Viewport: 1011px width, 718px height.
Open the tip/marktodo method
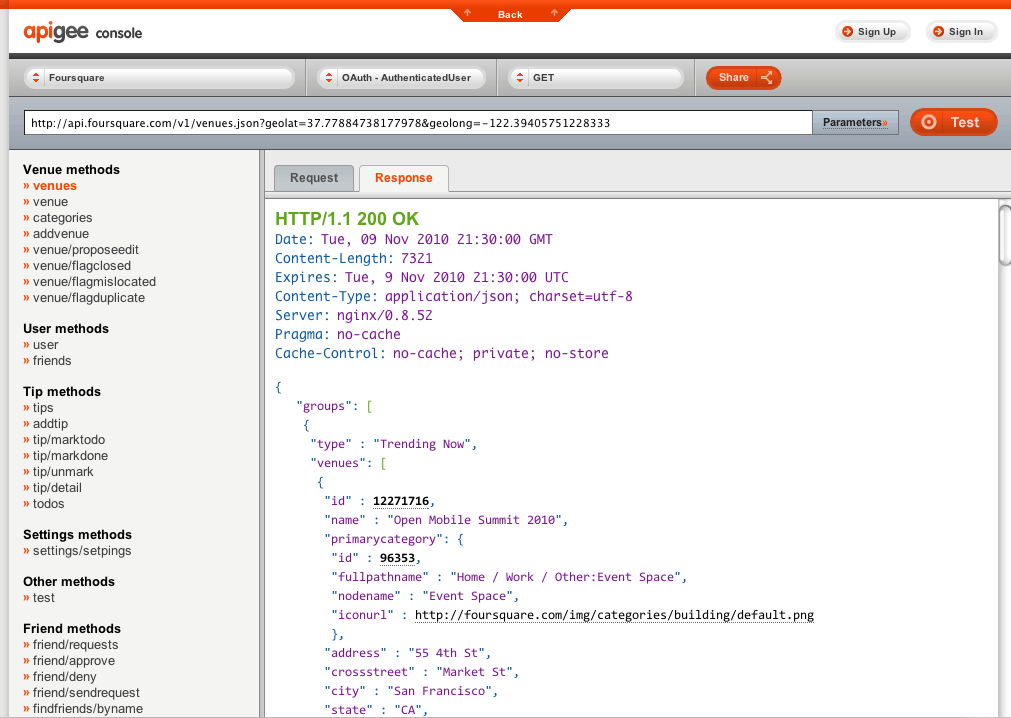pos(69,440)
